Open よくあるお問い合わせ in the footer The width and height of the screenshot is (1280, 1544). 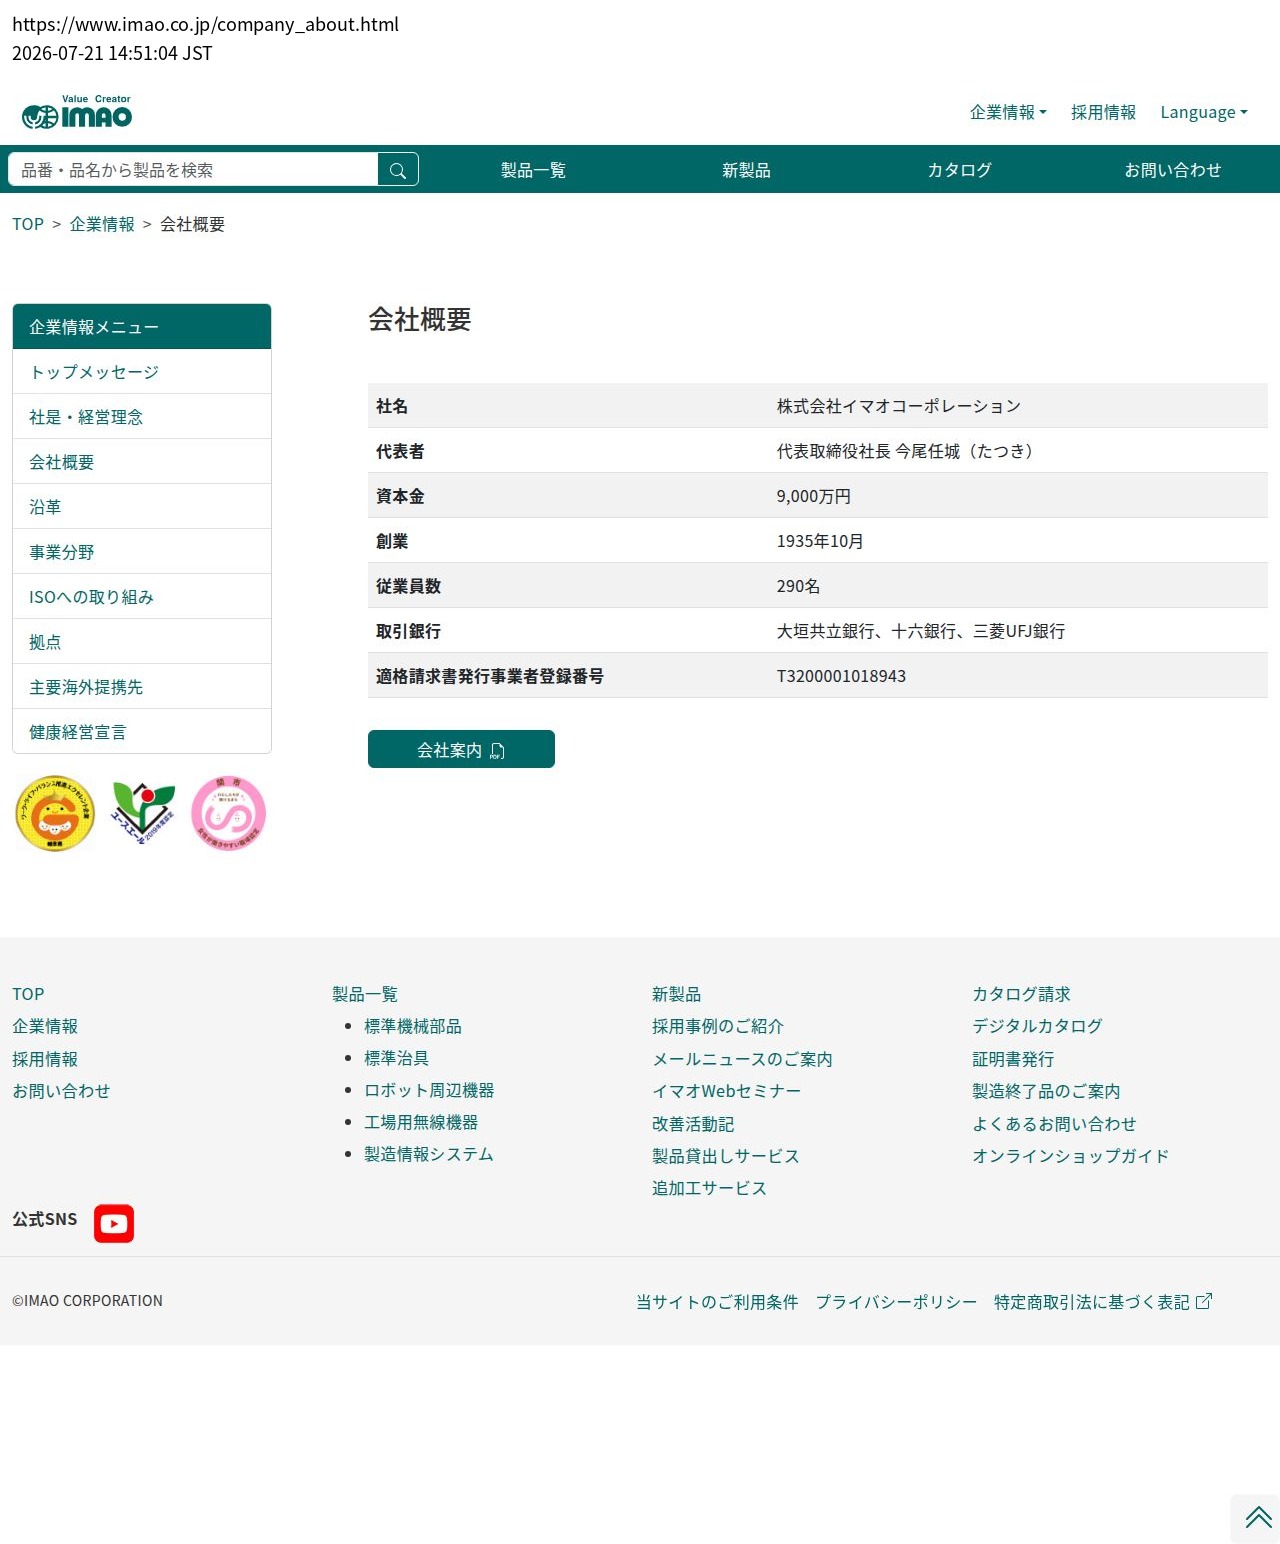click(1054, 1124)
